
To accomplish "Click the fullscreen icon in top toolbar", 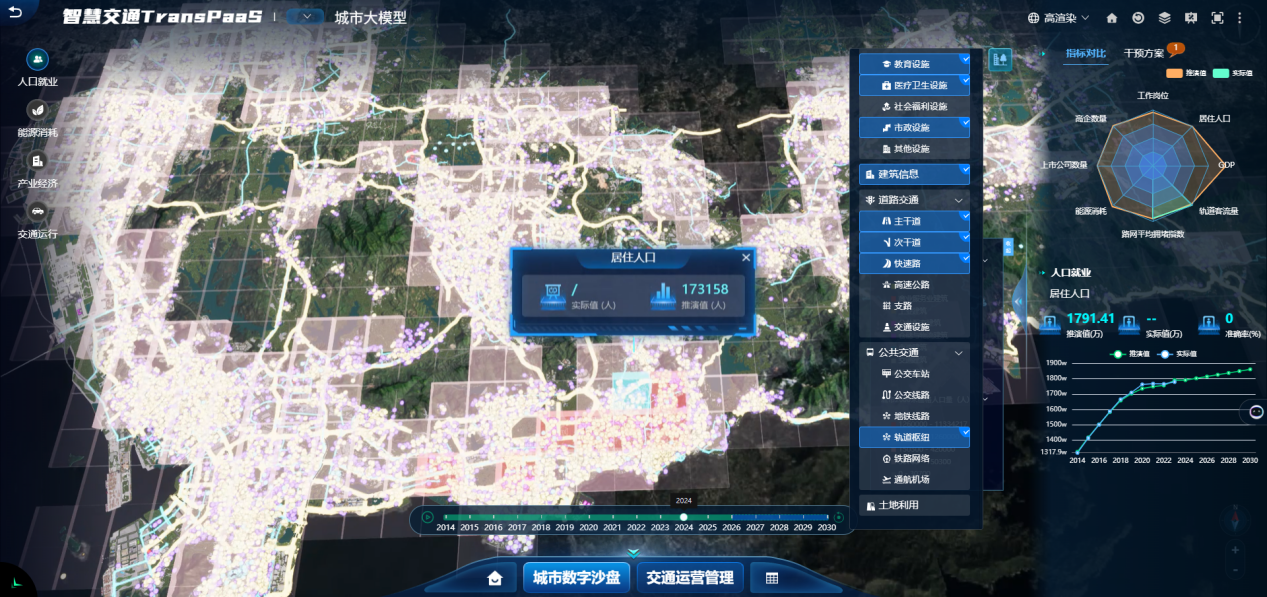I will (x=1217, y=18).
